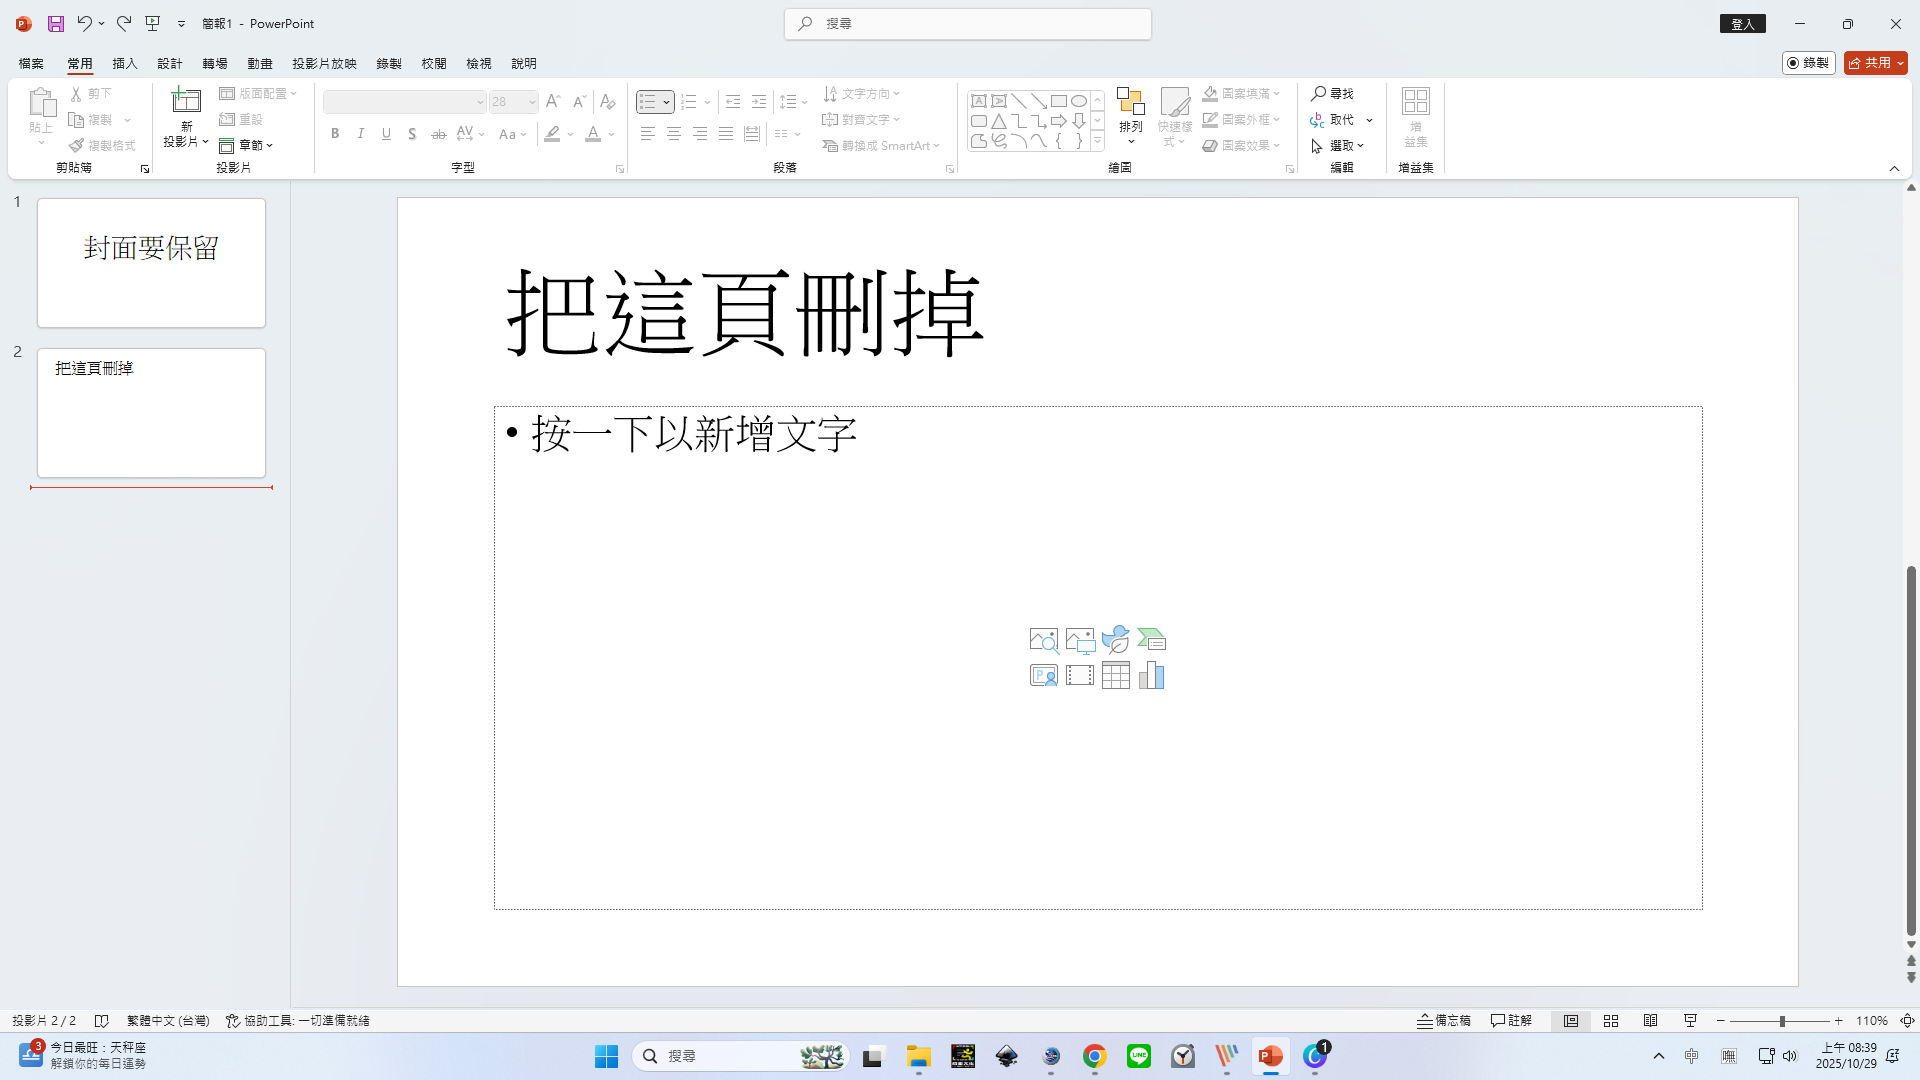The height and width of the screenshot is (1080, 1920).
Task: Switch to the Transitions (轉場) tab
Action: 214,63
